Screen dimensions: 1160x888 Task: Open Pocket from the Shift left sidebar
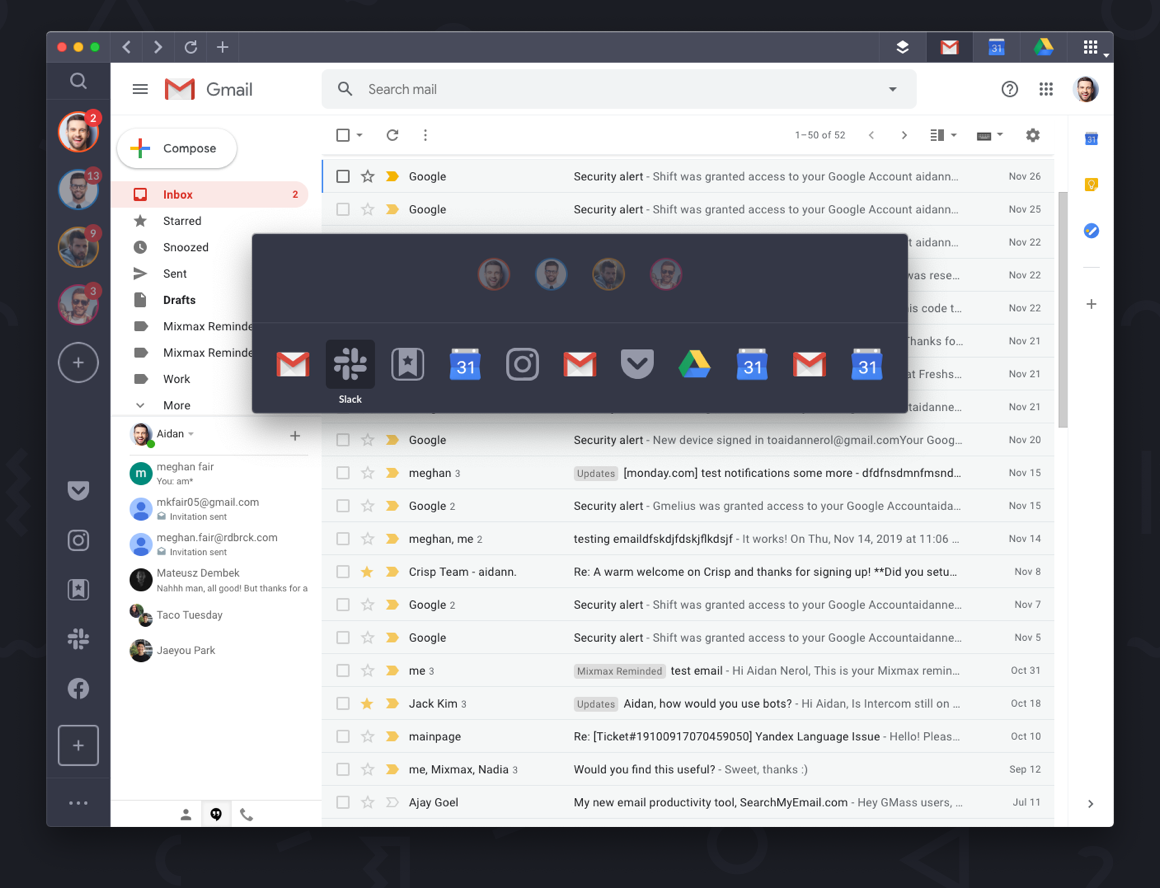78,490
